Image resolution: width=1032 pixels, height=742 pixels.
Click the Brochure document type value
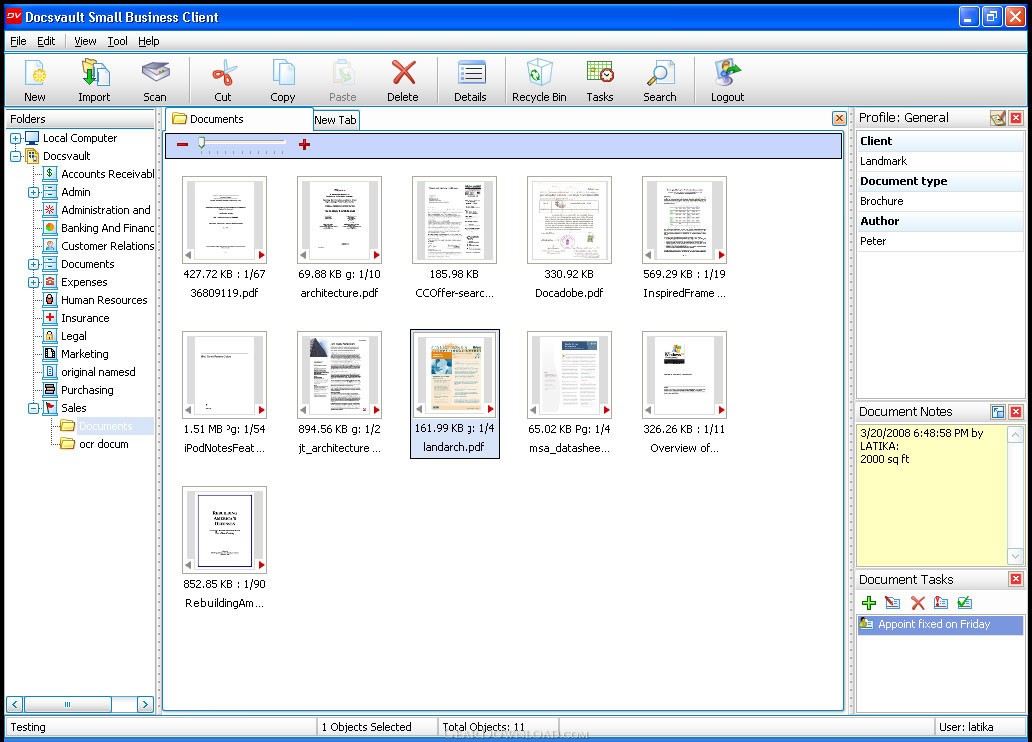[x=881, y=201]
